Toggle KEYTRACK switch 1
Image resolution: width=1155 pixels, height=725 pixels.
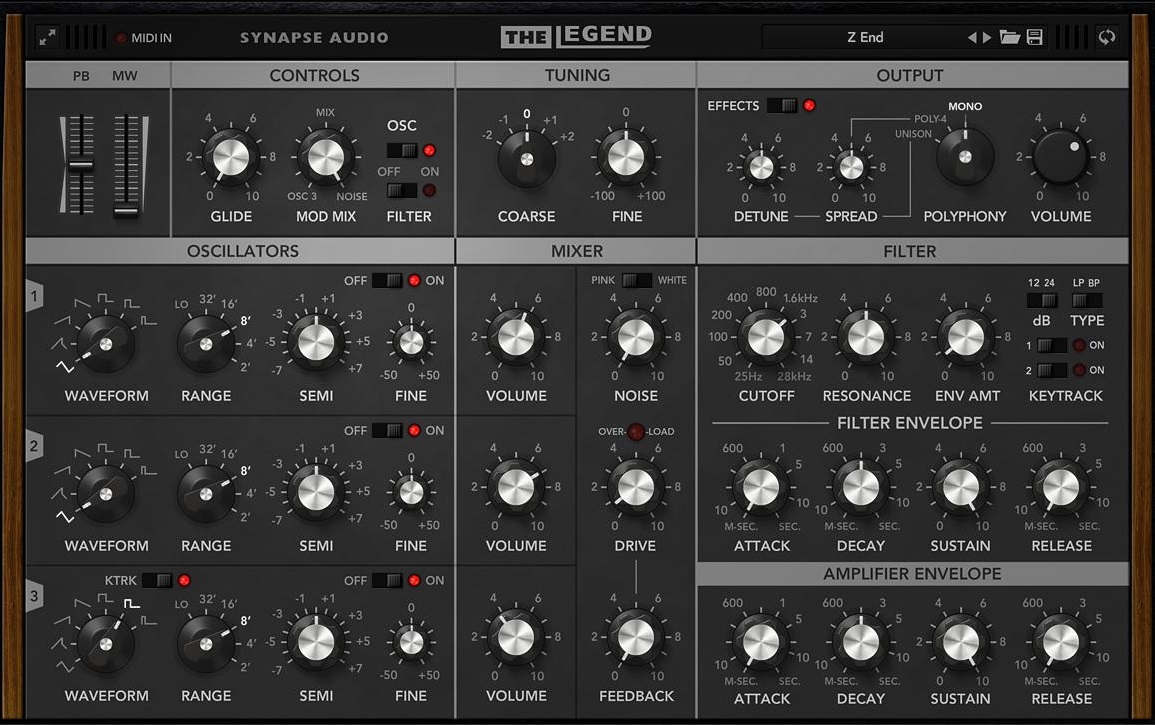pos(1052,345)
